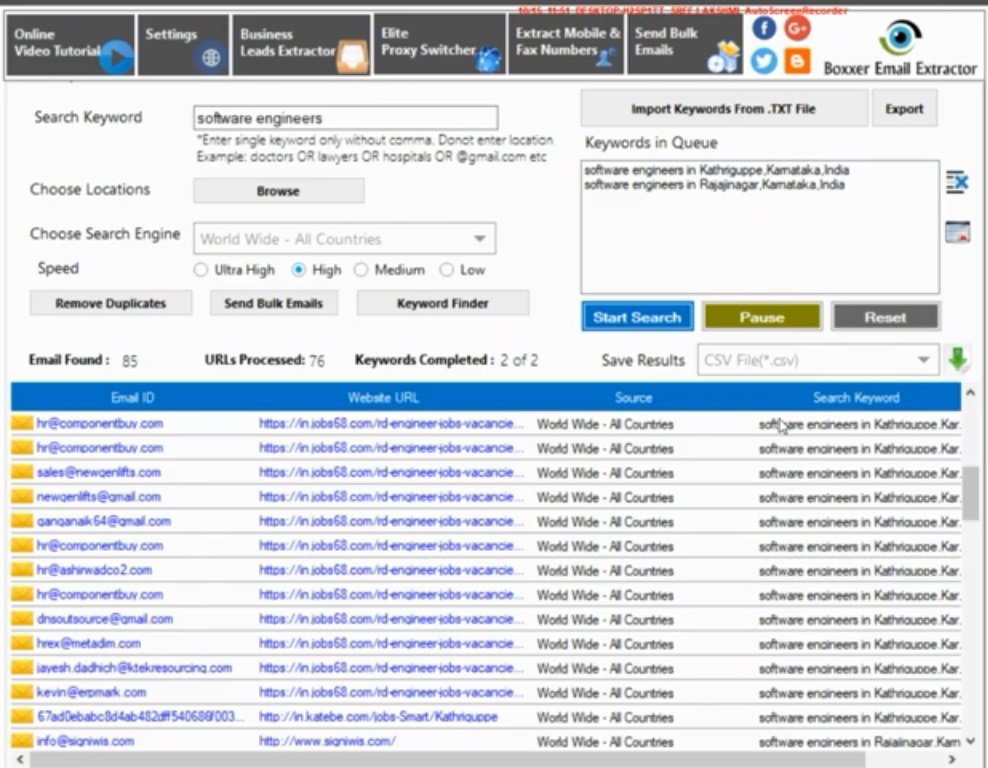Open the Save Results CSV file dropdown
The image size is (988, 768).
(818, 360)
